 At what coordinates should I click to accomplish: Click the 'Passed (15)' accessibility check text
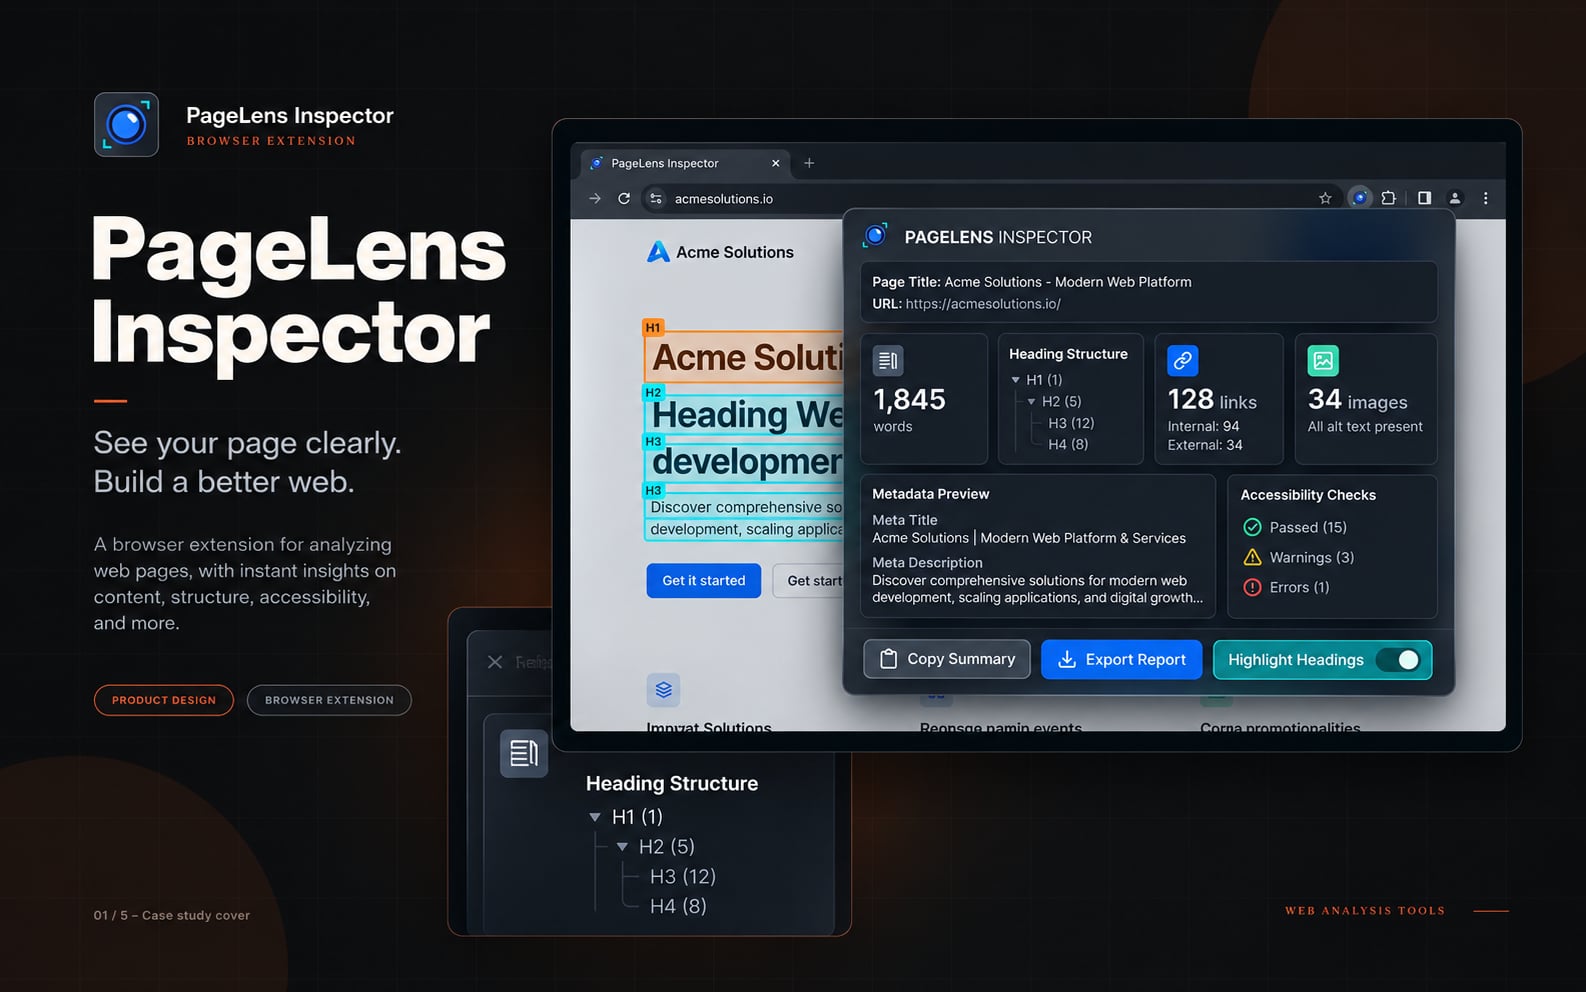pyautogui.click(x=1308, y=527)
